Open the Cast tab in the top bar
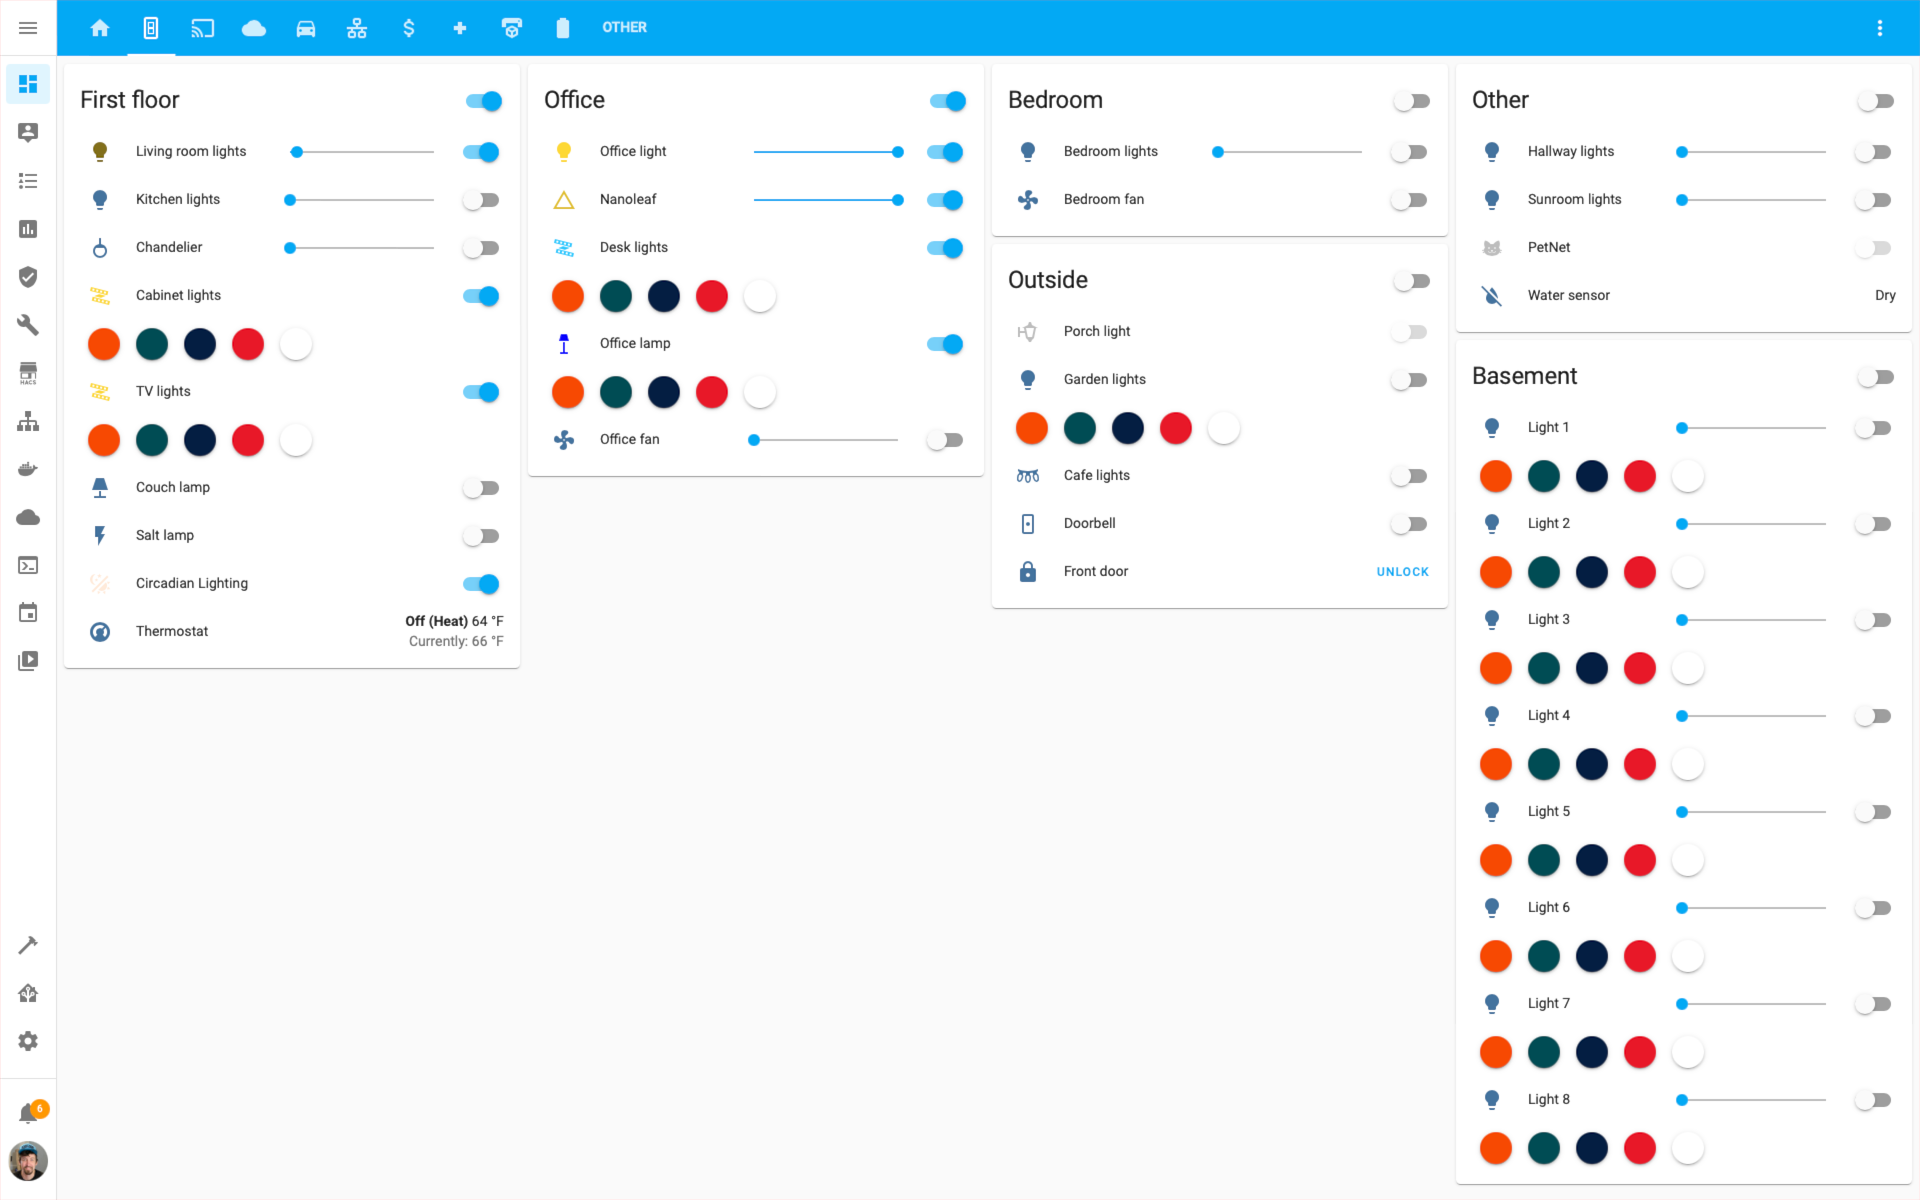Viewport: 1920px width, 1200px height. point(203,27)
